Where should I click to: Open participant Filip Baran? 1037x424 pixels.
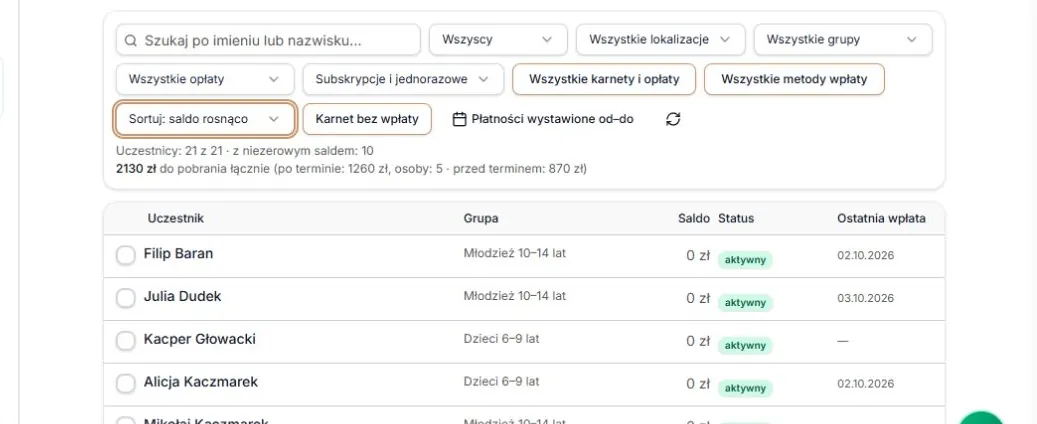pos(179,253)
